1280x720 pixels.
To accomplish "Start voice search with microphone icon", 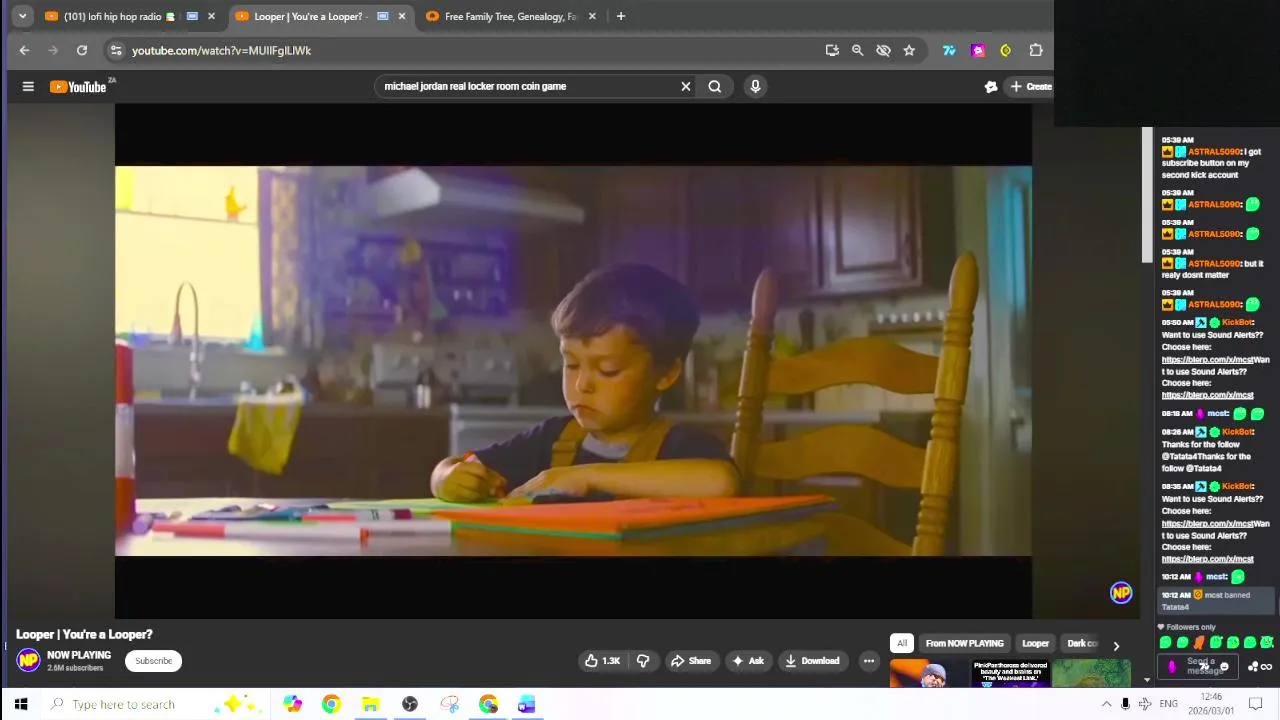I will click(x=755, y=86).
